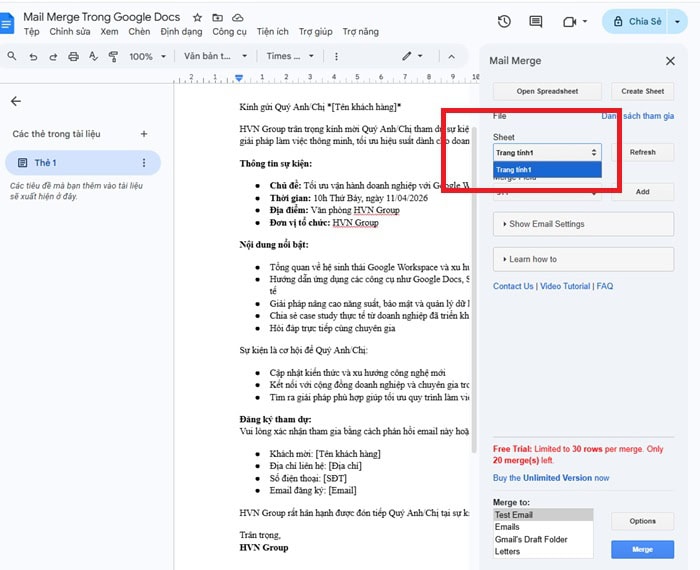Click the Open Spreadsheet button
The image size is (700, 570).
coord(547,91)
